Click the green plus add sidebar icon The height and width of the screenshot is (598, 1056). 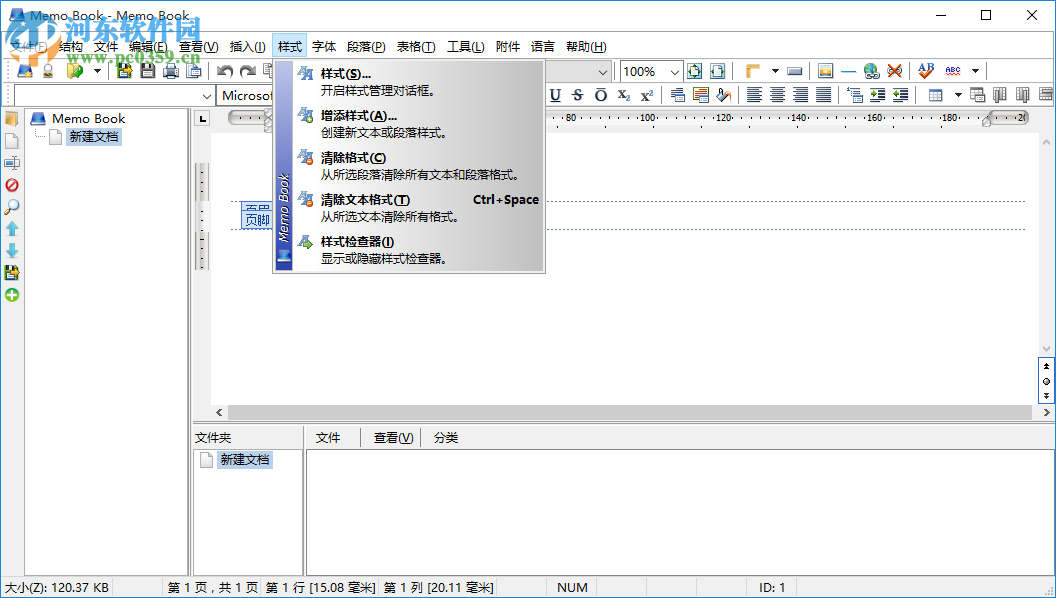11,295
